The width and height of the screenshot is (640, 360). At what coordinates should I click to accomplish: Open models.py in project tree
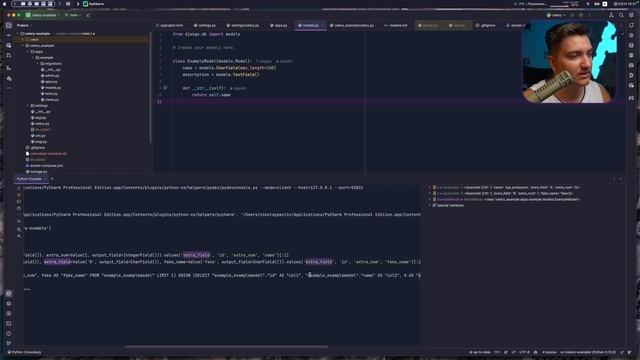coord(51,88)
